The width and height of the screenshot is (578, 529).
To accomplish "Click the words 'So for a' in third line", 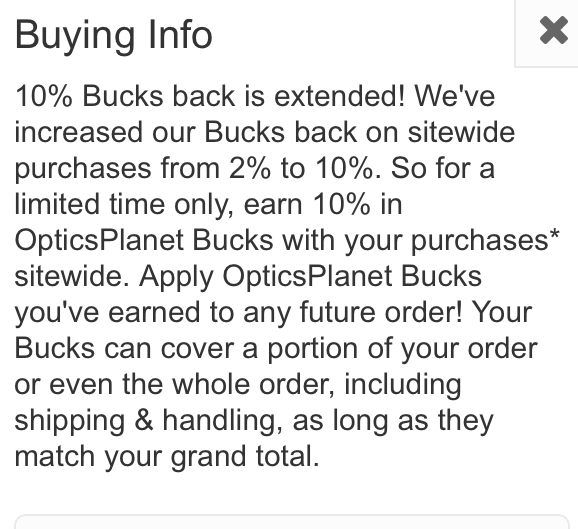I will [442, 168].
